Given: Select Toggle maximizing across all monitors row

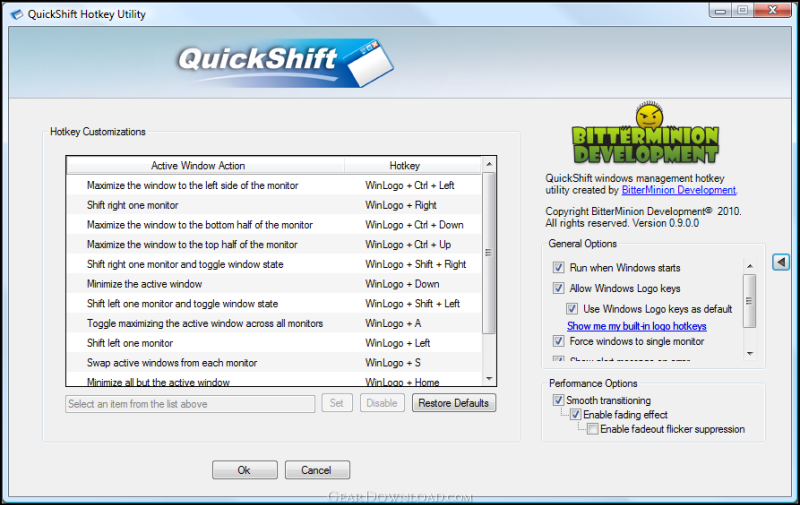Looking at the screenshot, I should [274, 323].
